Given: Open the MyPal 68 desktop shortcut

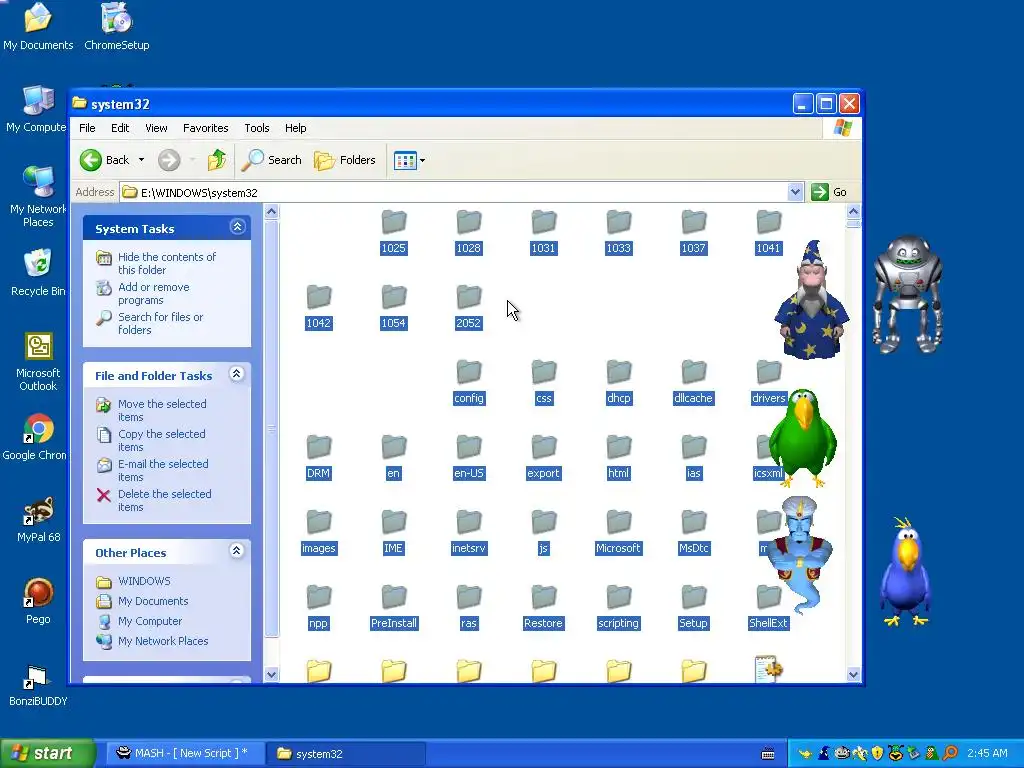Looking at the screenshot, I should click(x=38, y=520).
